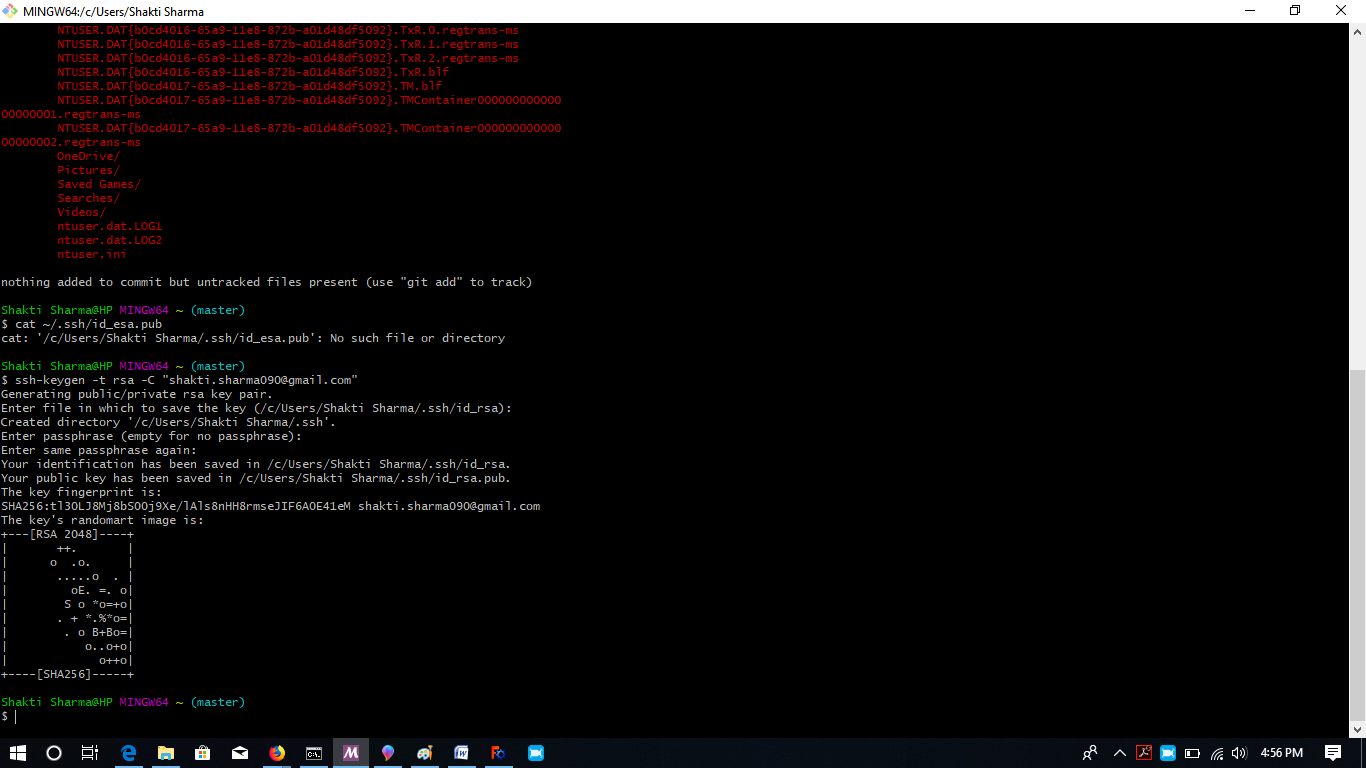Switch to Zoom beside the F-gear taskbar icon
This screenshot has height=768, width=1366.
coord(536,753)
